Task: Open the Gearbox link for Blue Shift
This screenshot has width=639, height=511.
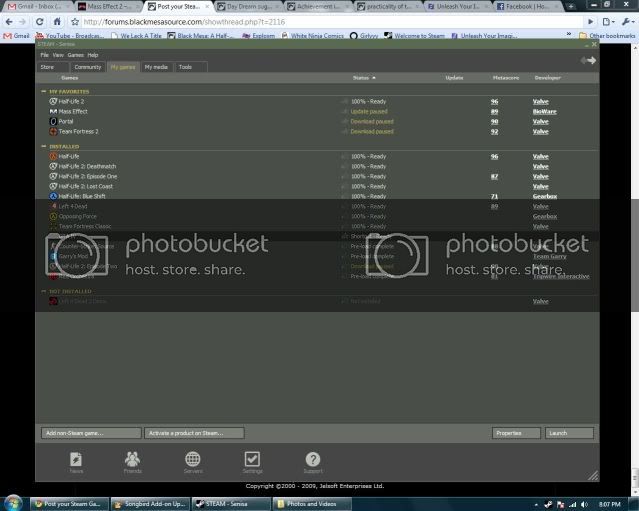Action: (x=544, y=196)
